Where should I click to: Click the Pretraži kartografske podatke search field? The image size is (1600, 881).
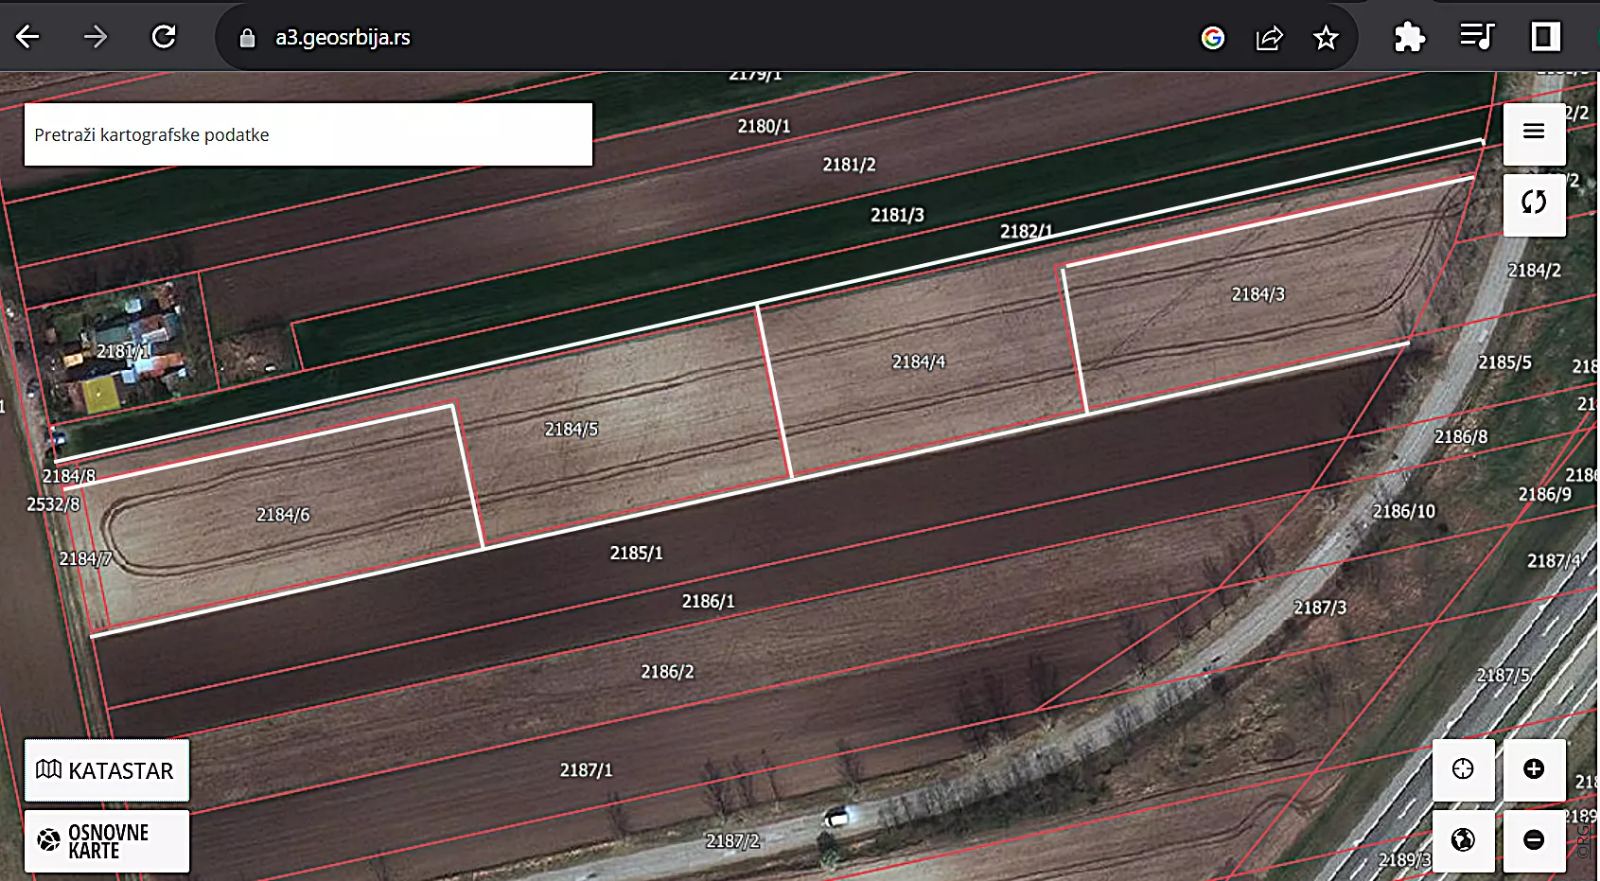pos(308,135)
